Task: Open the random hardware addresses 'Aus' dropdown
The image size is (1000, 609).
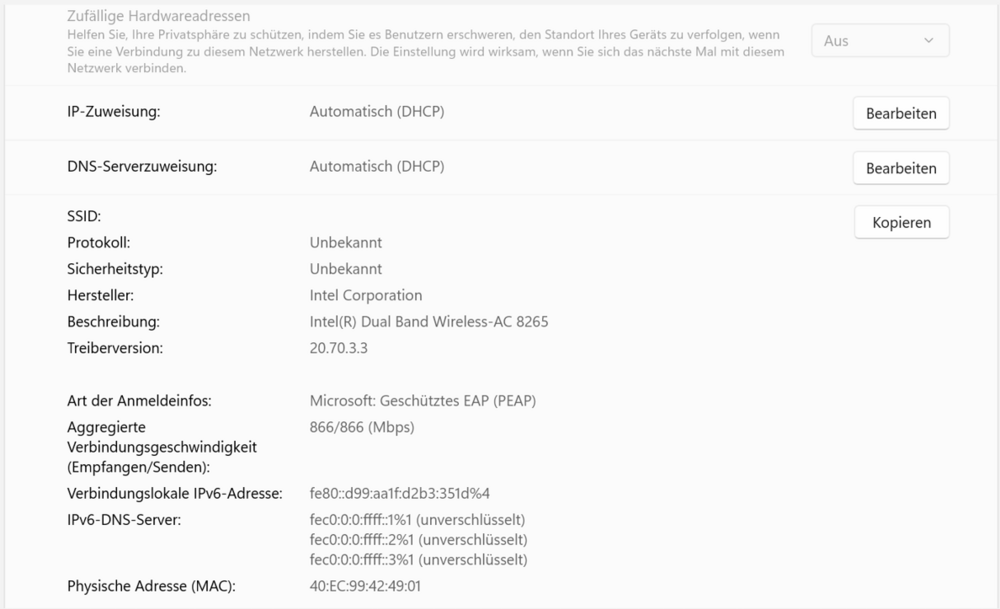Action: point(879,41)
